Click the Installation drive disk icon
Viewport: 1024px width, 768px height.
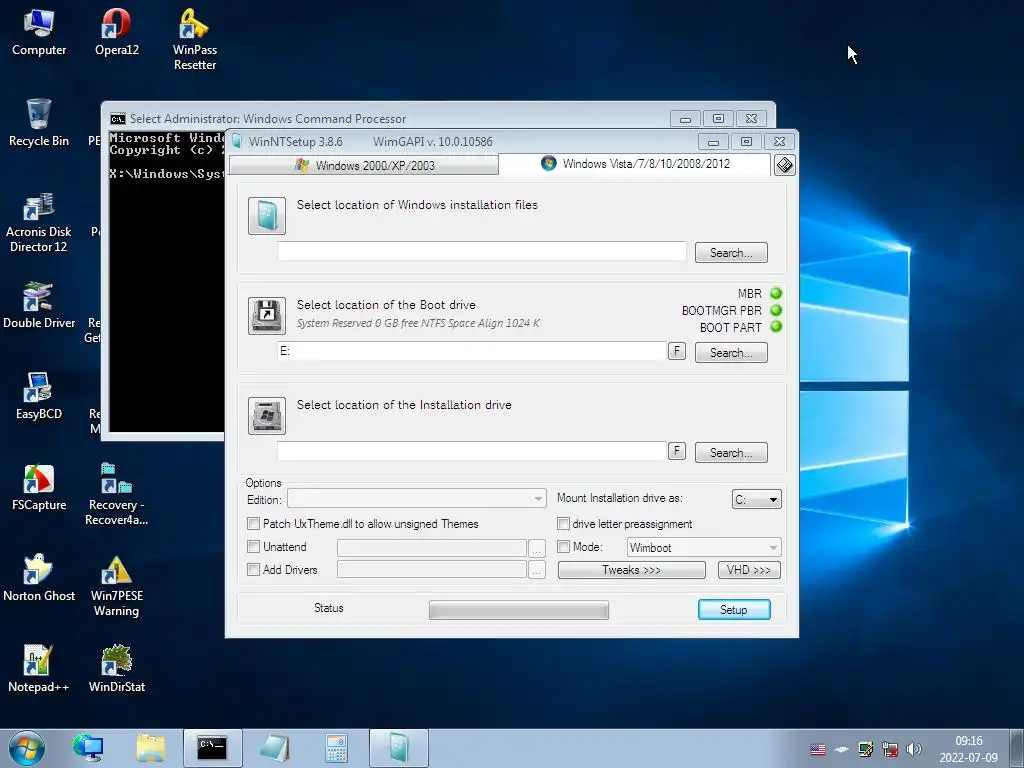click(x=266, y=415)
